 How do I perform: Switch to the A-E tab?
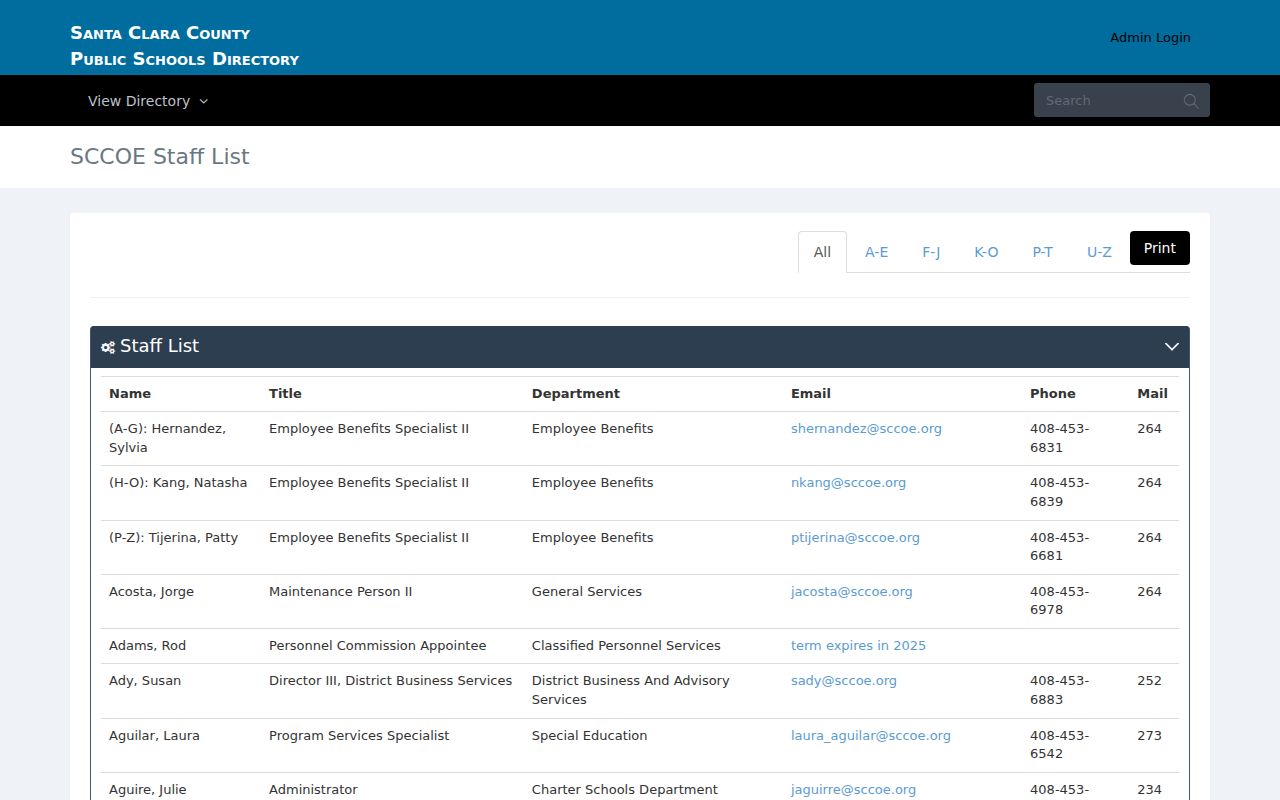pyautogui.click(x=877, y=252)
